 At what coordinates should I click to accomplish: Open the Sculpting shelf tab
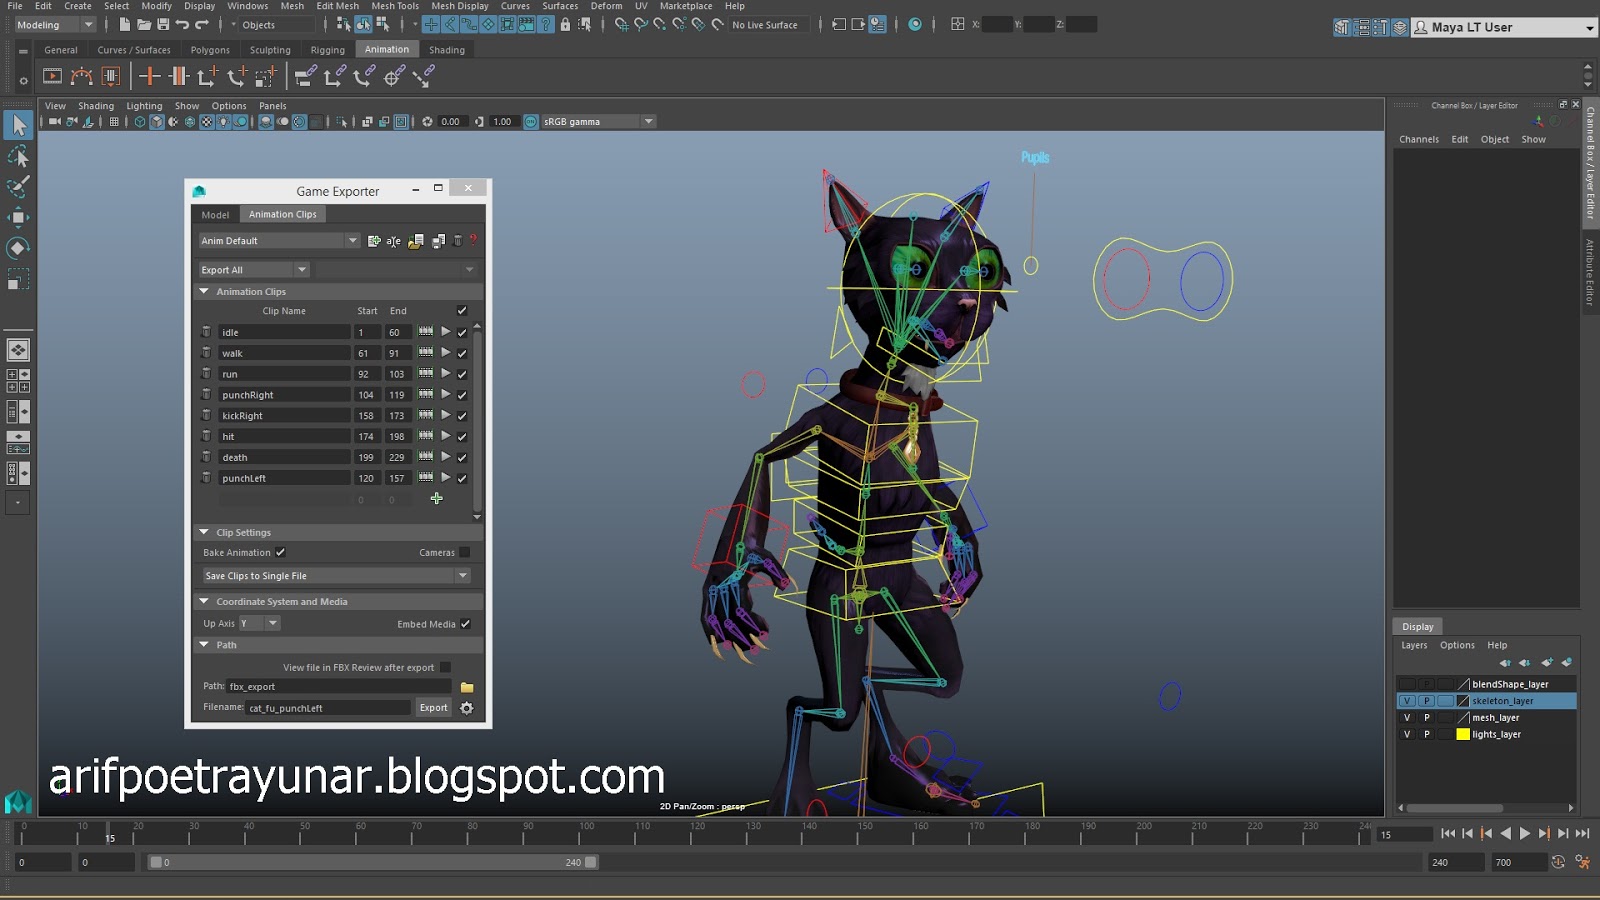[270, 50]
